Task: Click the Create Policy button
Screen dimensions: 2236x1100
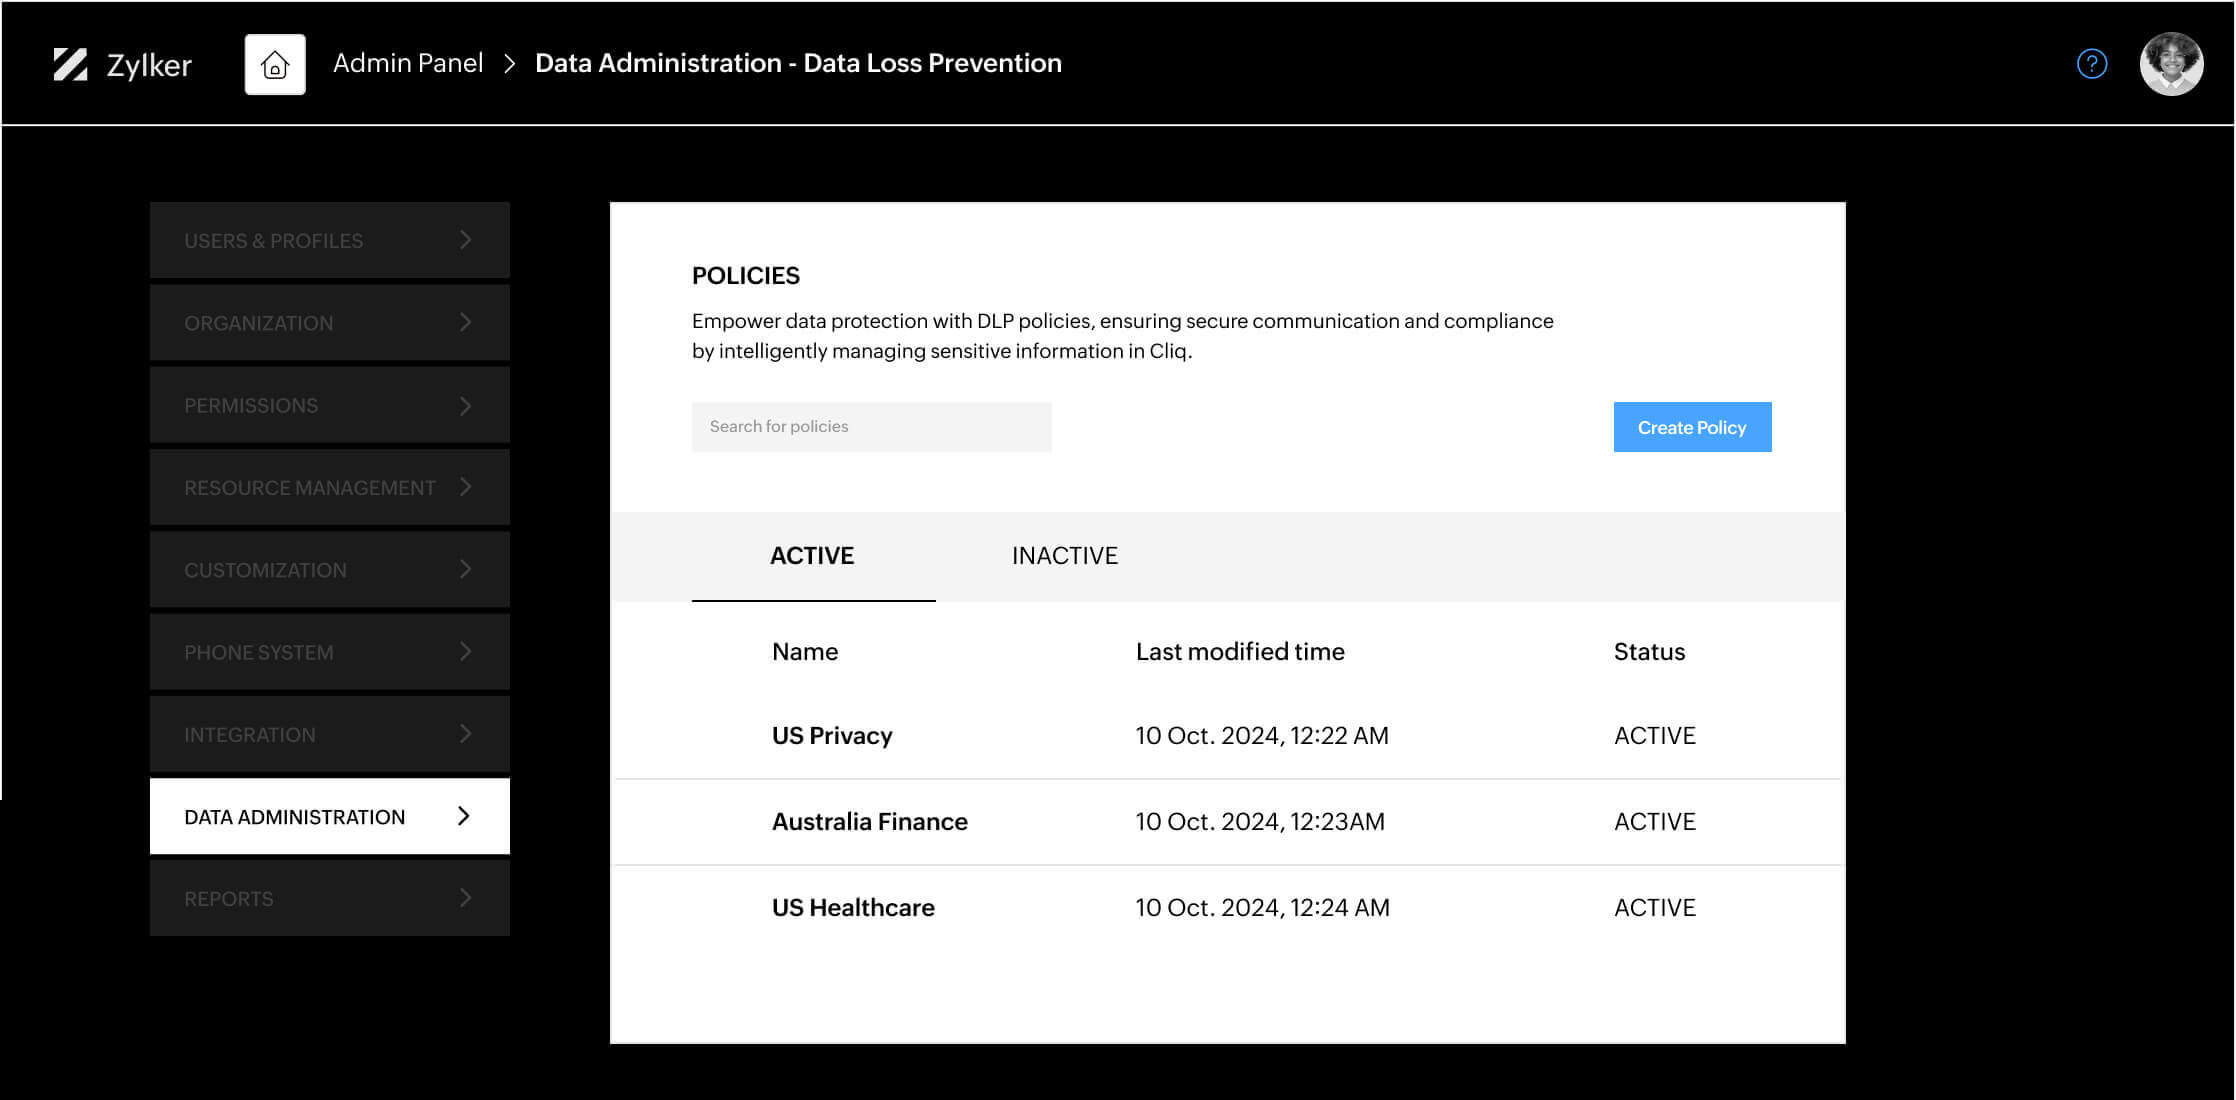Action: click(x=1692, y=427)
